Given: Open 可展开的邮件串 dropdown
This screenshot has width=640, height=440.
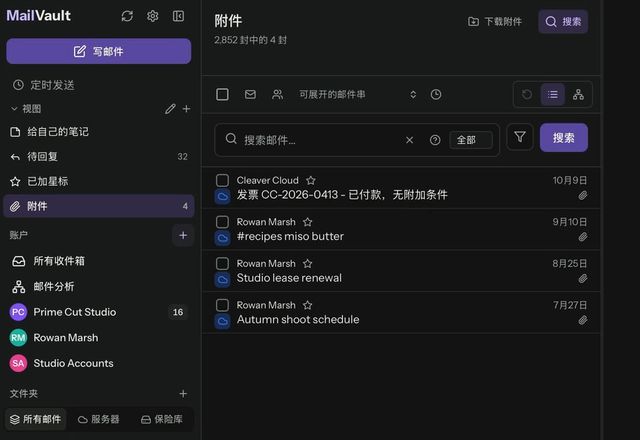Looking at the screenshot, I should click(358, 95).
